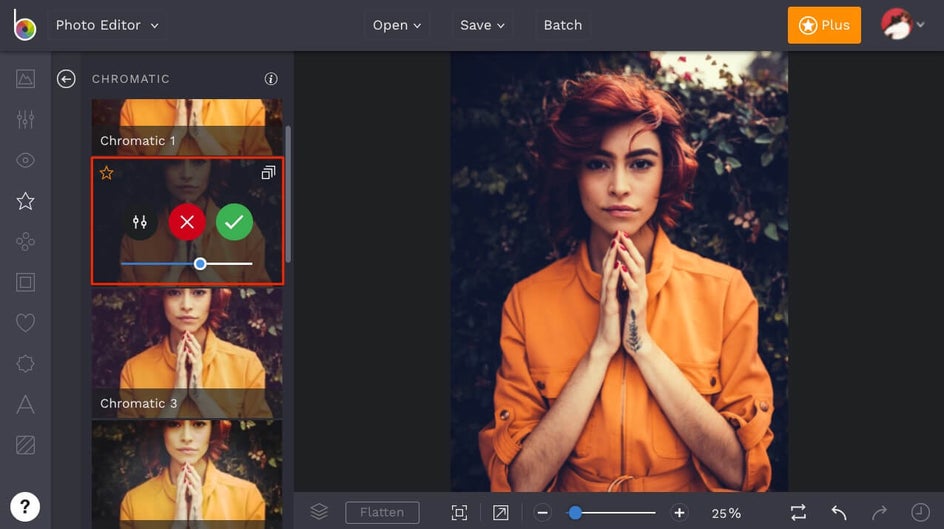Open the info icon for Chromatic
Screen dimensions: 944x529
pyautogui.click(x=271, y=79)
